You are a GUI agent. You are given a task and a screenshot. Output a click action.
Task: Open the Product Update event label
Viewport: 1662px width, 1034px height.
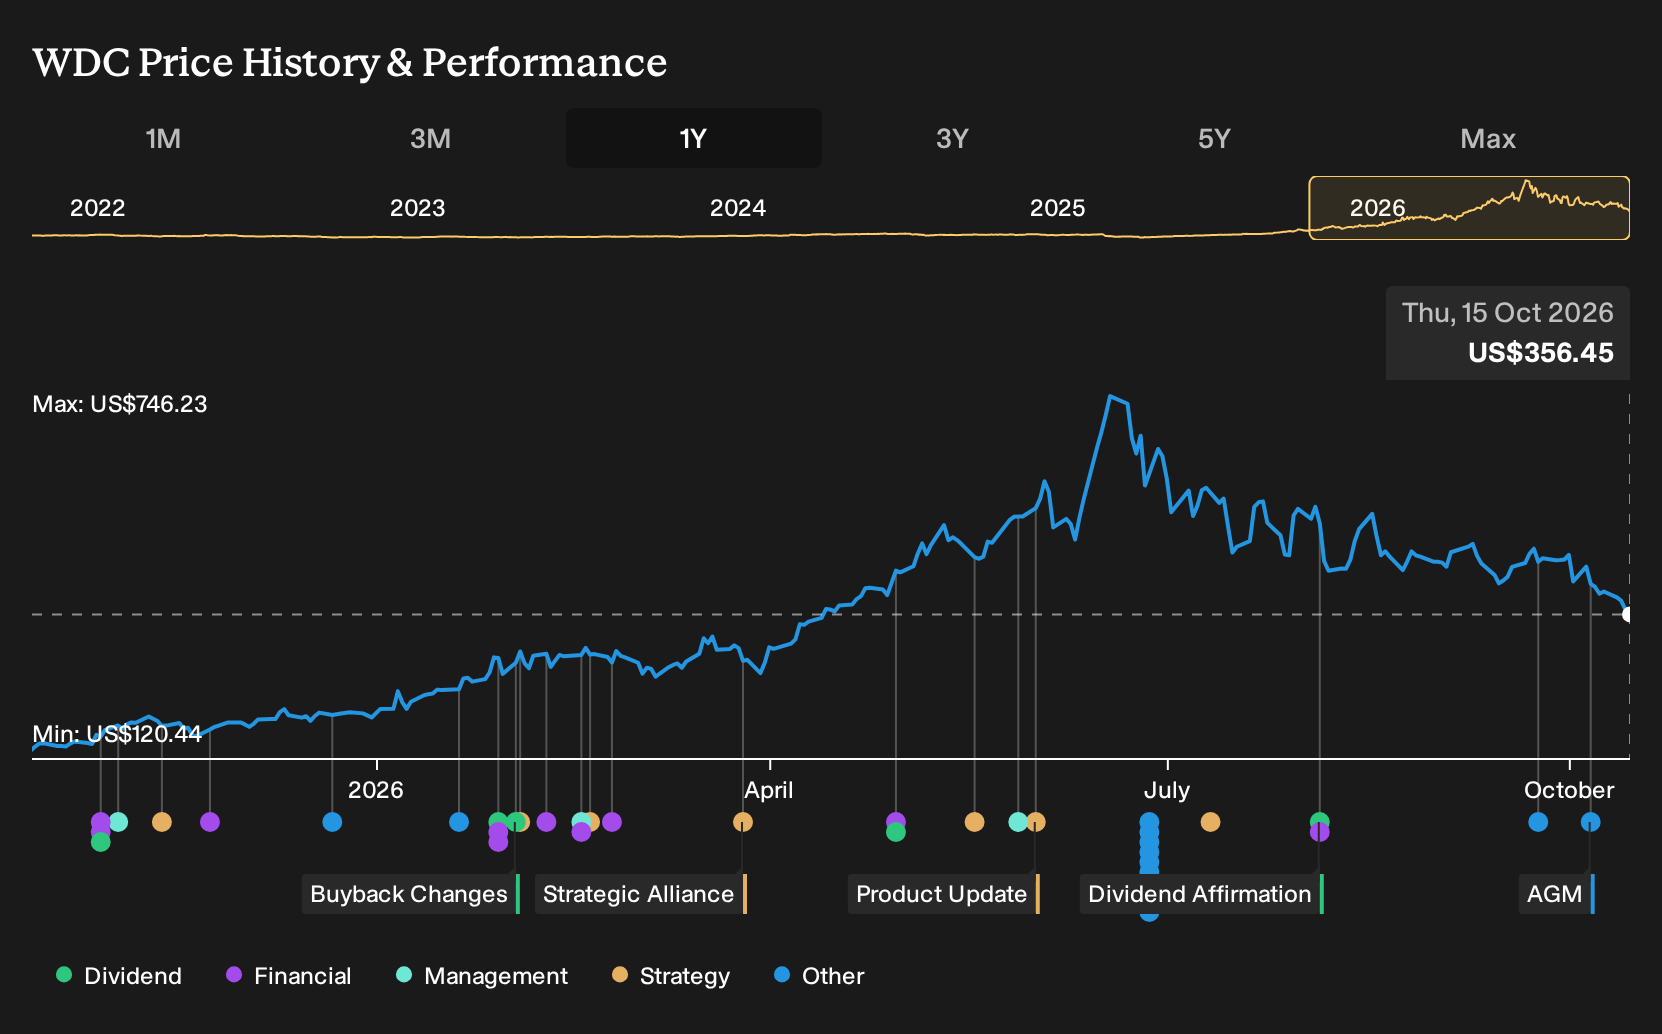pyautogui.click(x=944, y=894)
